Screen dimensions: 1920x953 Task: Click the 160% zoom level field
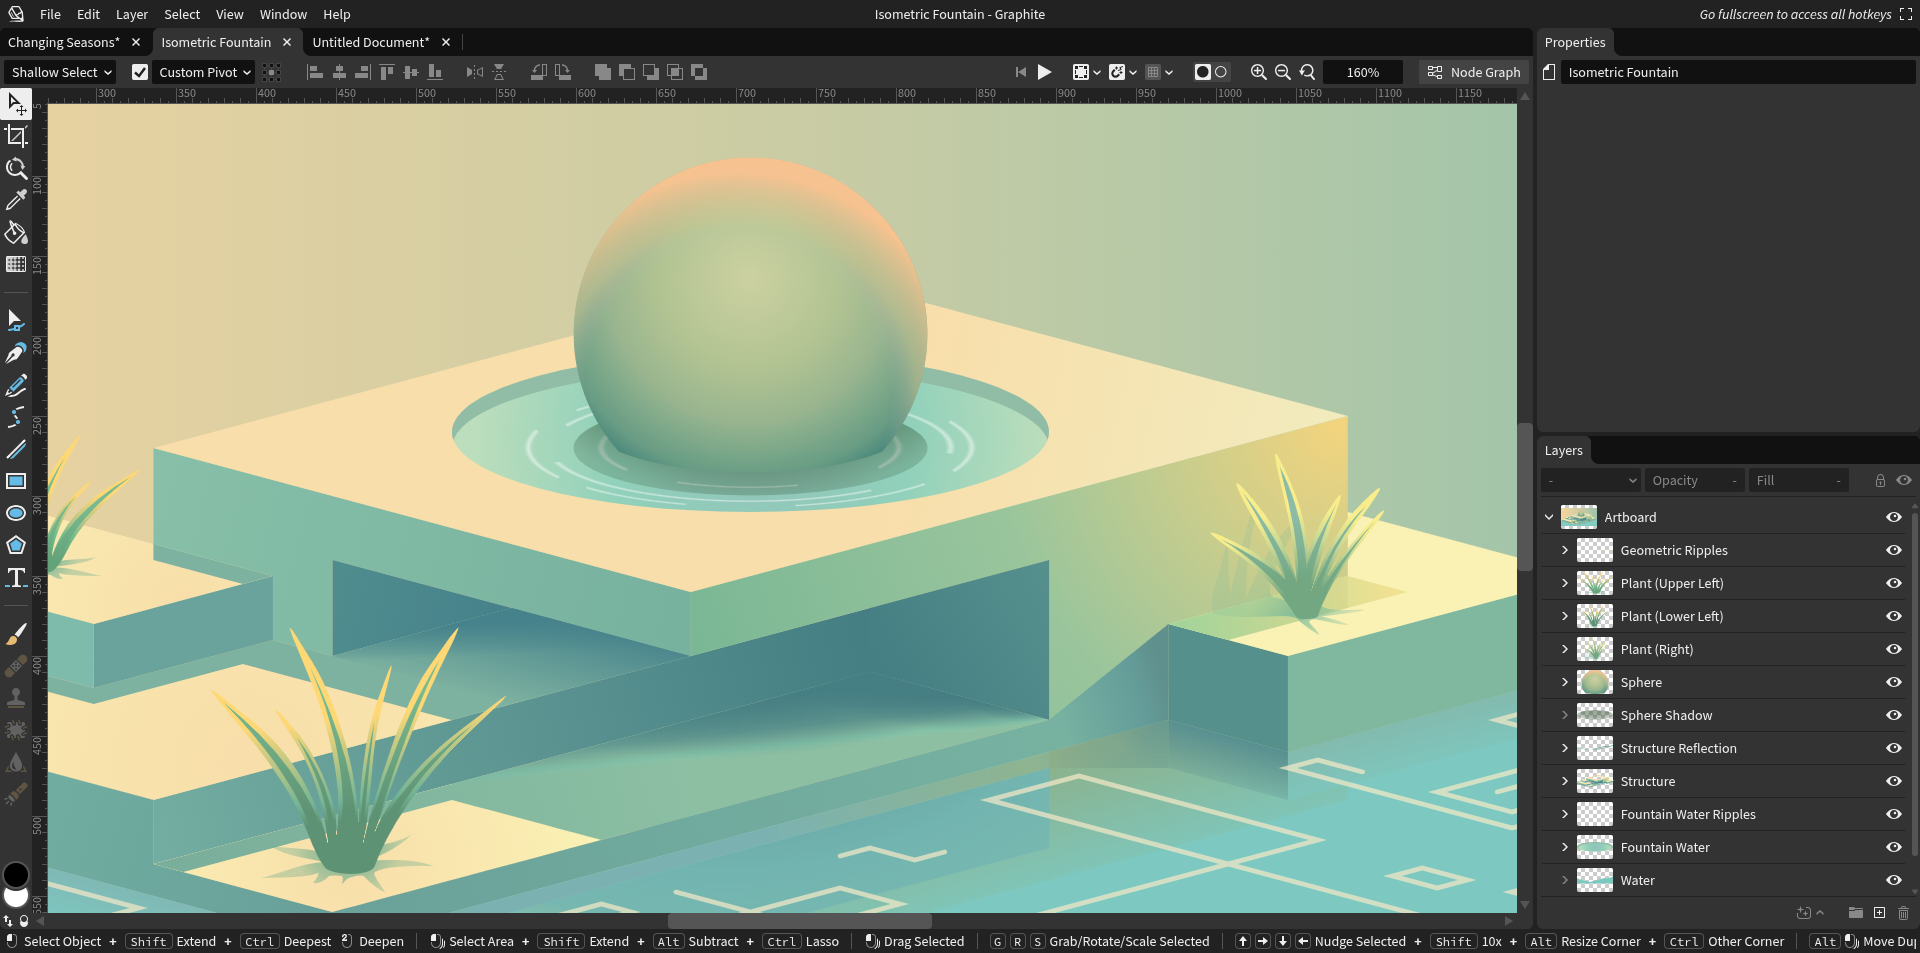coord(1362,72)
